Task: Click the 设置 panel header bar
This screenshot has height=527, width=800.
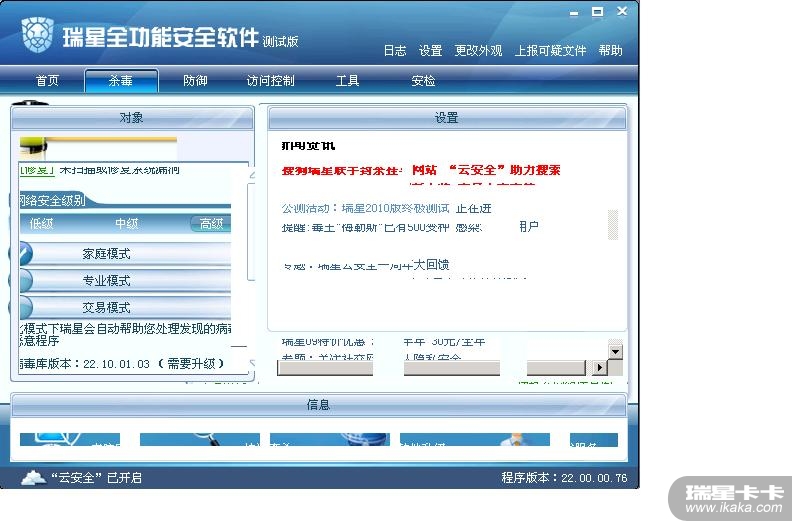Action: point(447,118)
